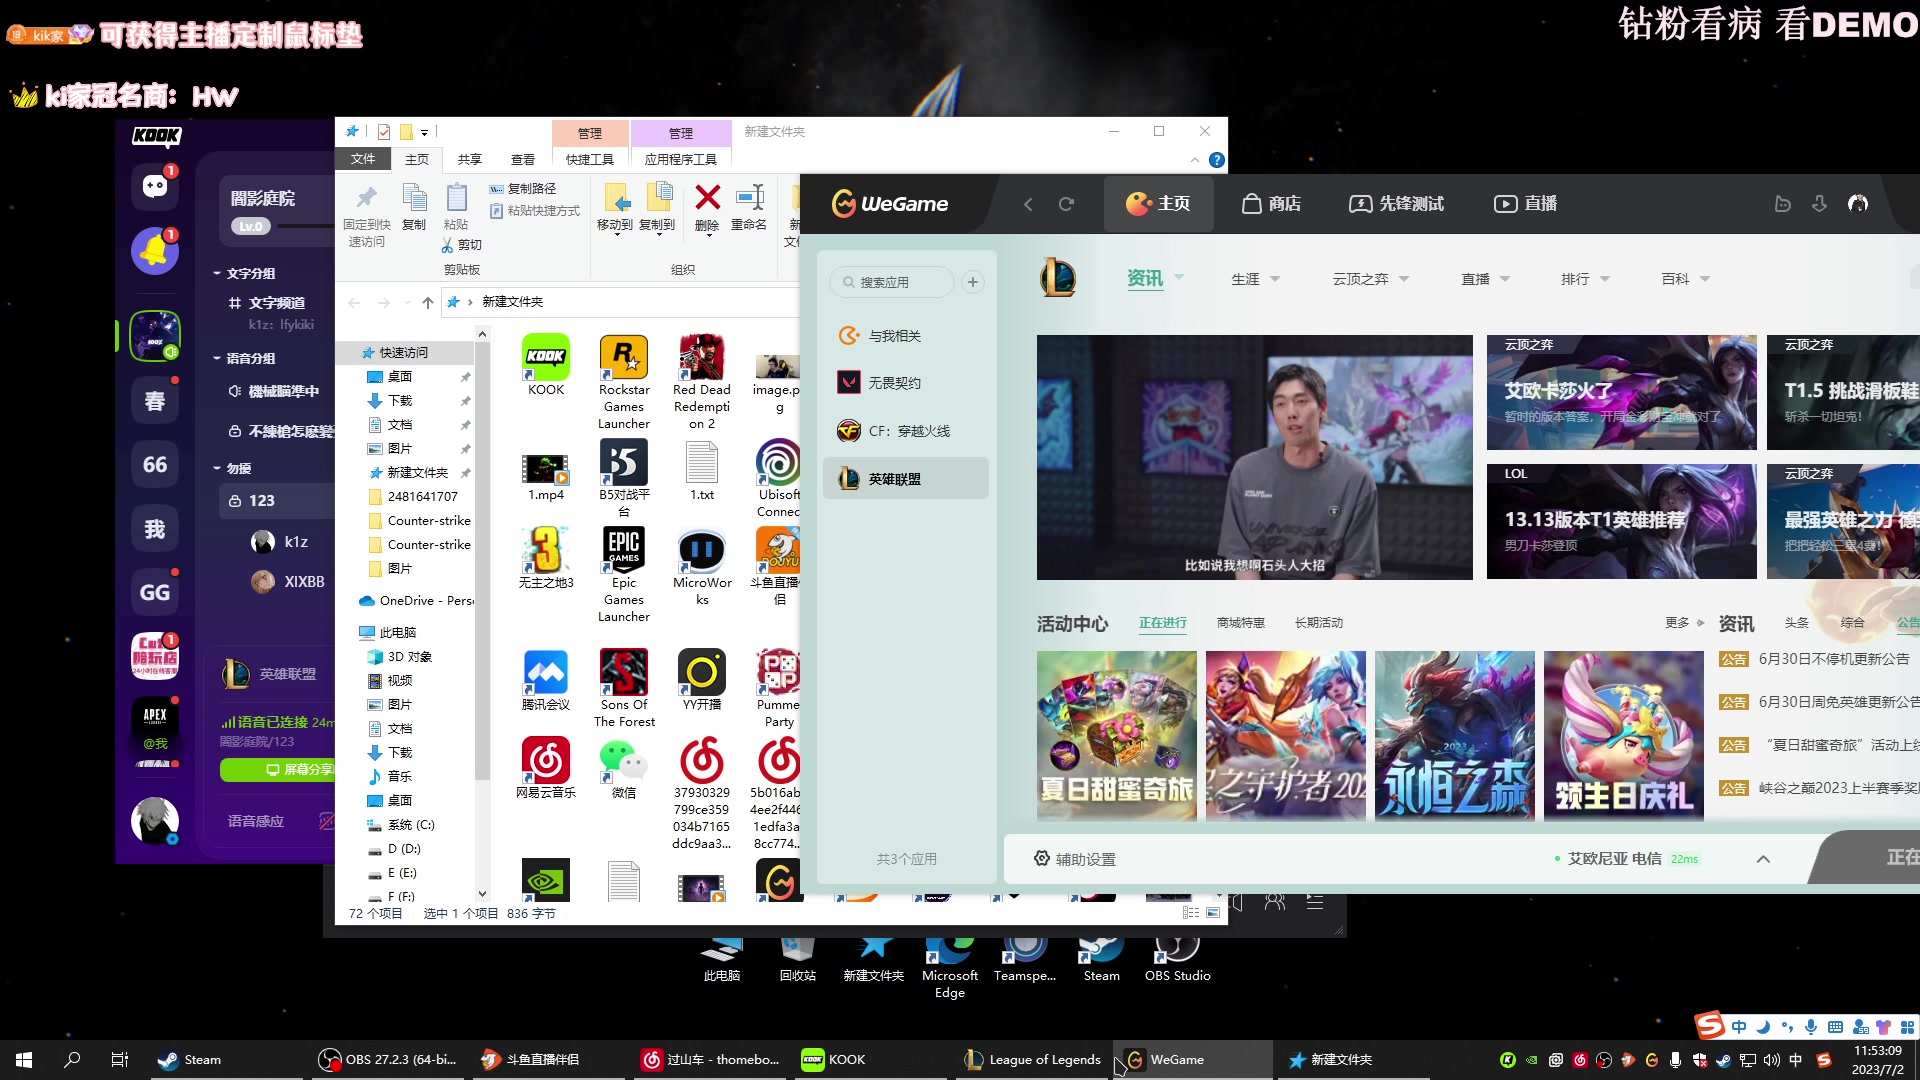Click 更多 link in 活动中心

click(1684, 622)
